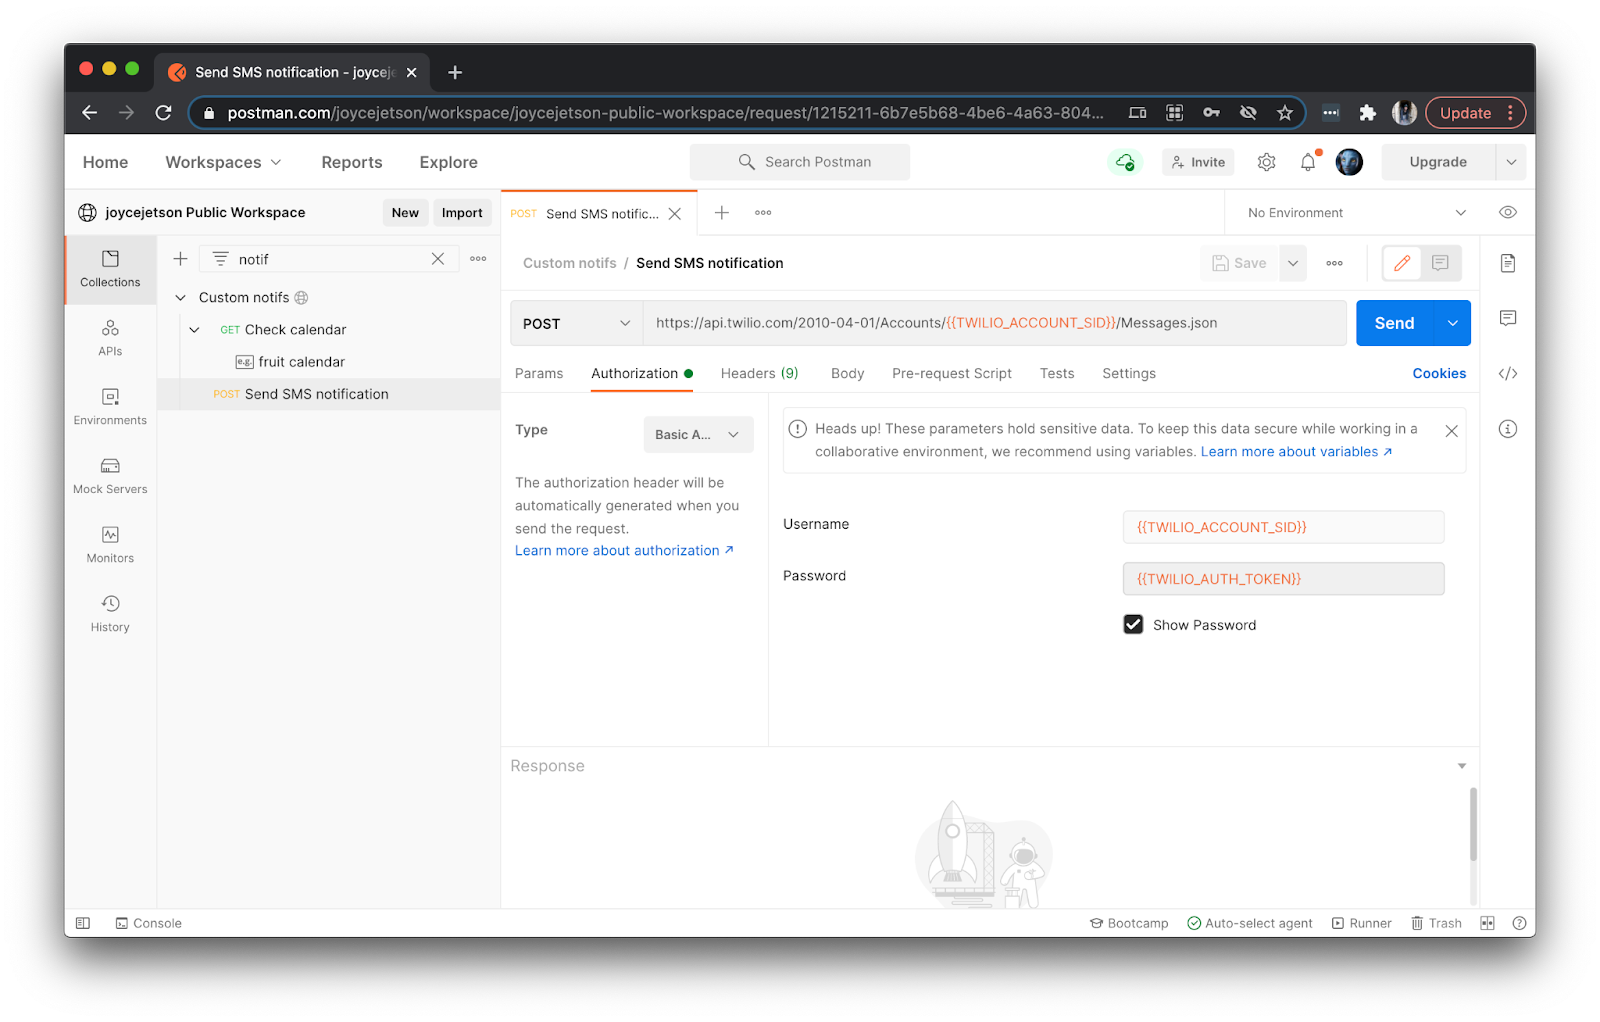Open Learn more about authorization link
The width and height of the screenshot is (1600, 1022).
624,550
